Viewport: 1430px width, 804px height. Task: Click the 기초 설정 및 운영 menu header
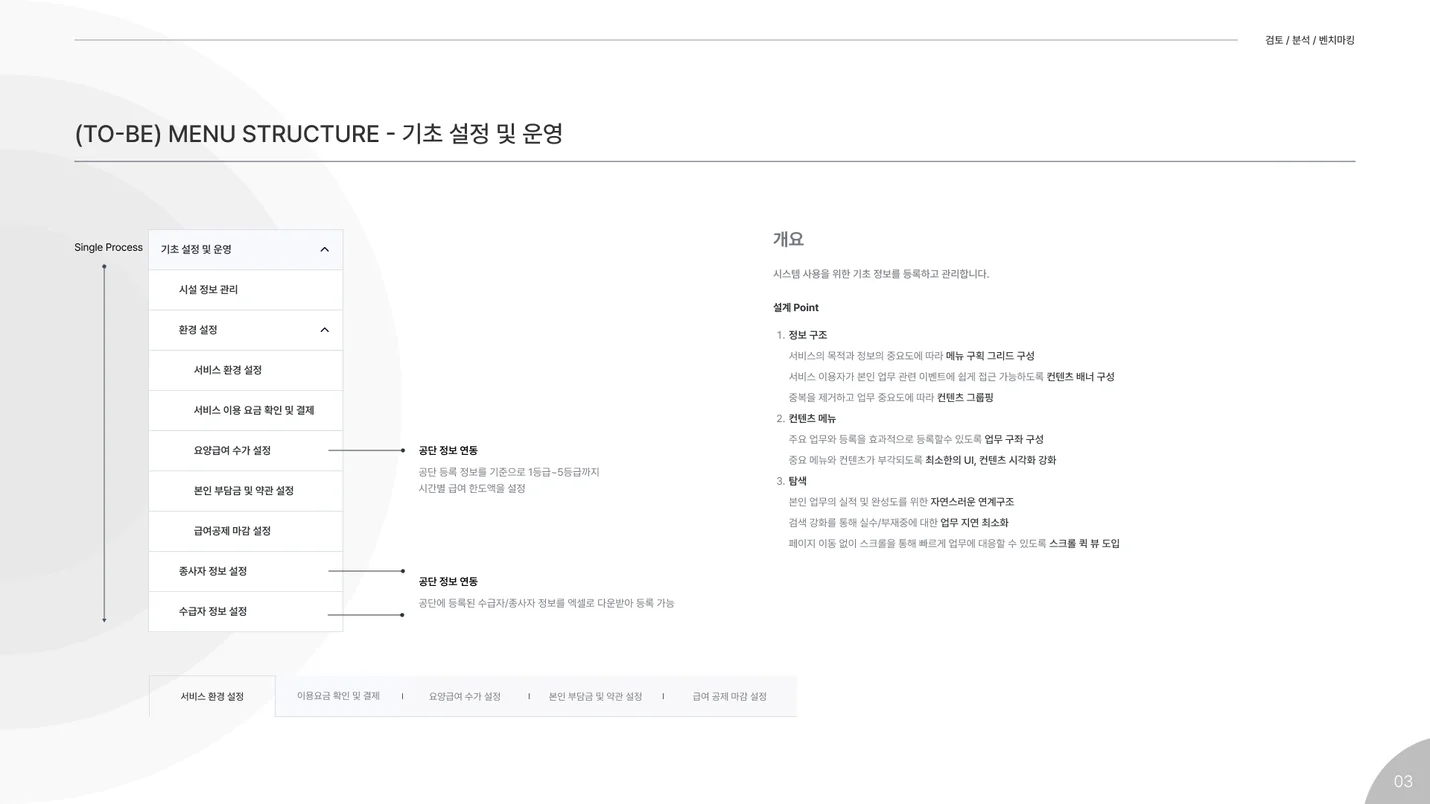click(245, 249)
